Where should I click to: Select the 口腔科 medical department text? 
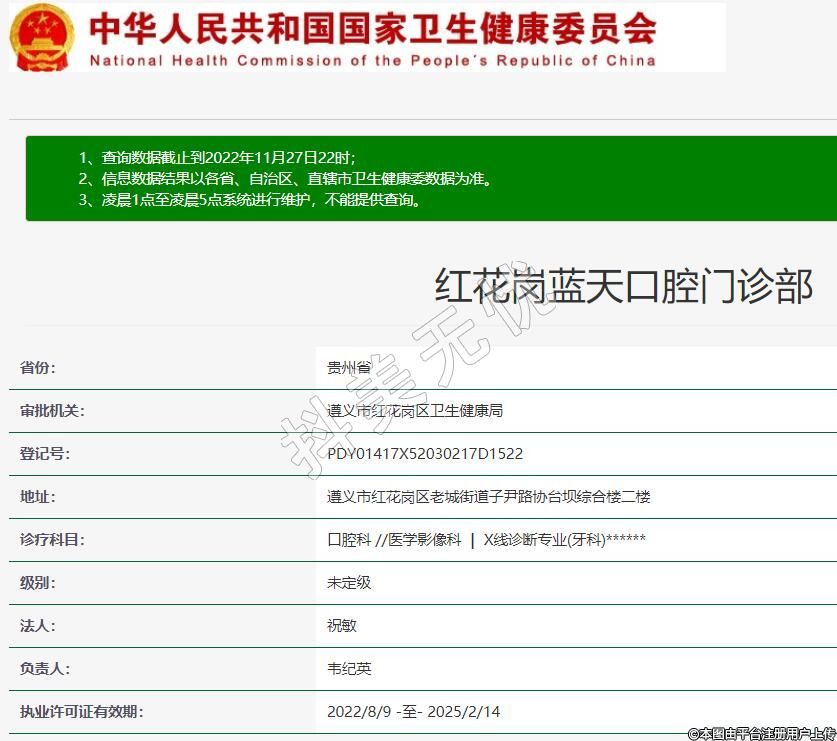(x=349, y=540)
